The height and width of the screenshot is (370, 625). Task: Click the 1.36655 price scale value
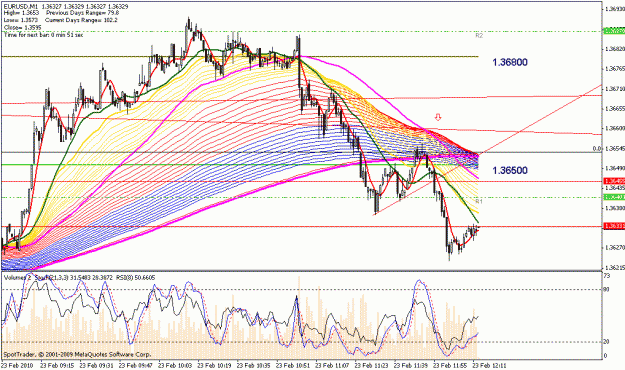pos(615,108)
